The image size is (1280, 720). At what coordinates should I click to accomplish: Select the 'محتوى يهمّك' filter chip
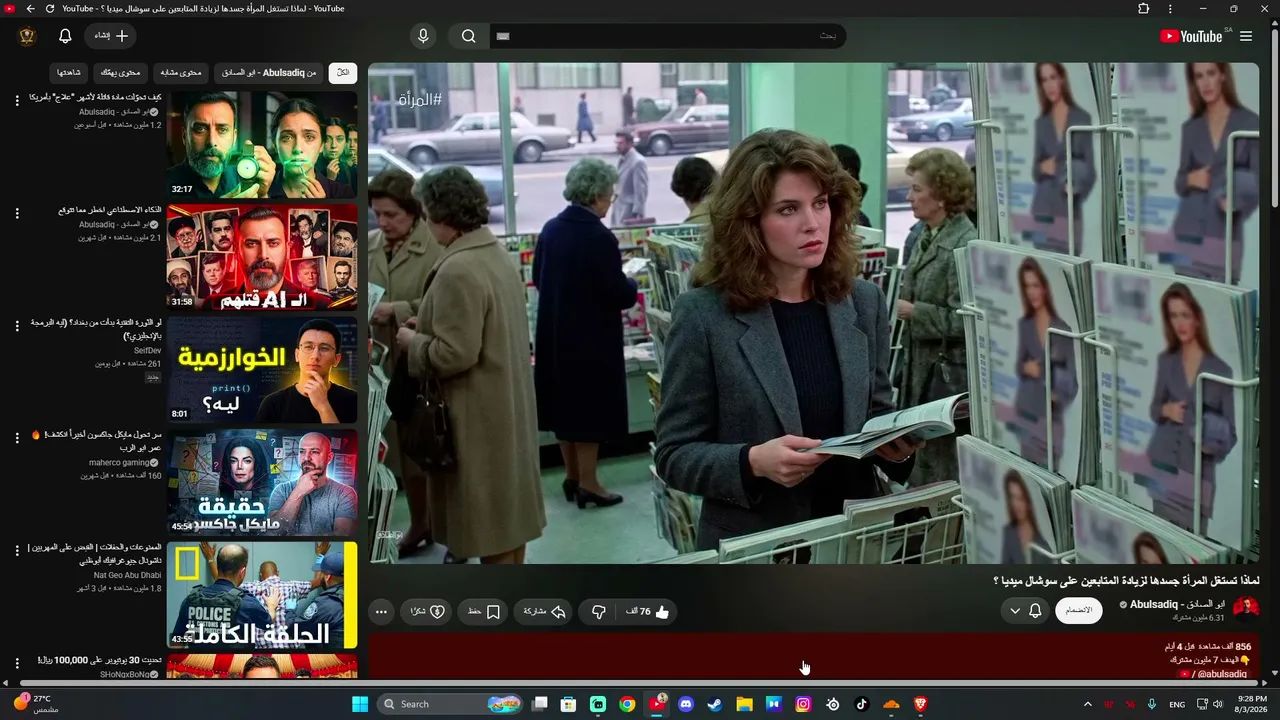(121, 73)
